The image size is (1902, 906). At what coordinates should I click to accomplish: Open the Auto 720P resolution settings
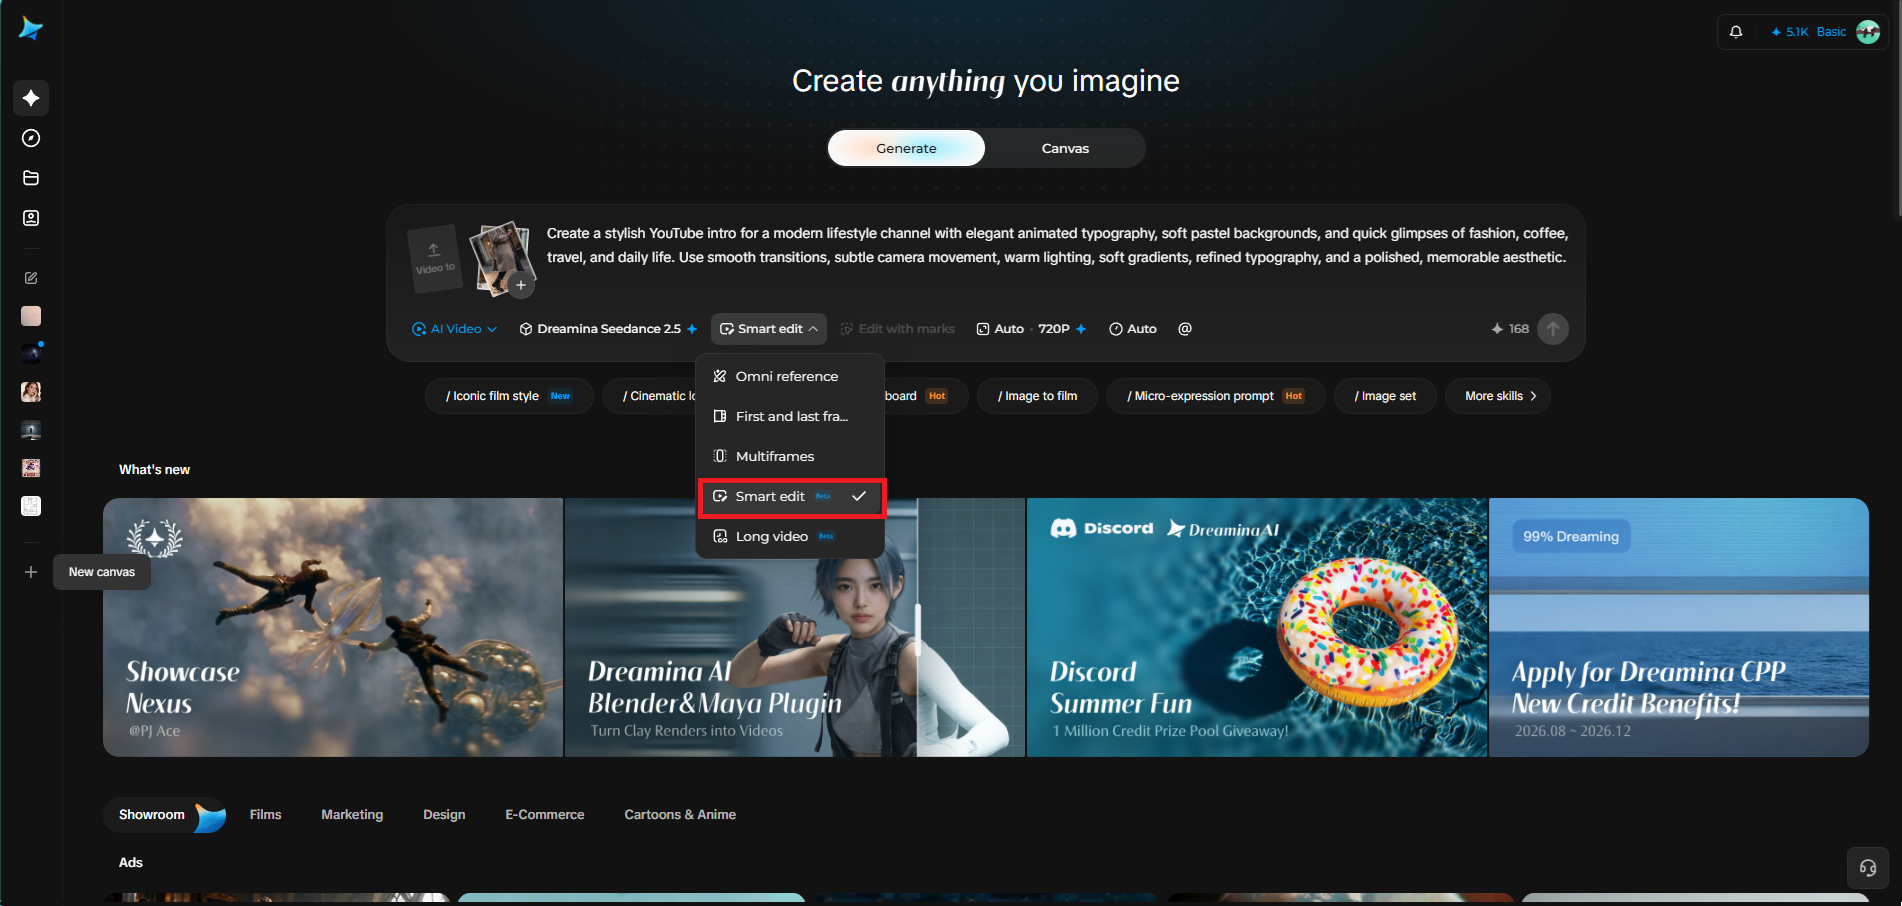pyautogui.click(x=1031, y=329)
